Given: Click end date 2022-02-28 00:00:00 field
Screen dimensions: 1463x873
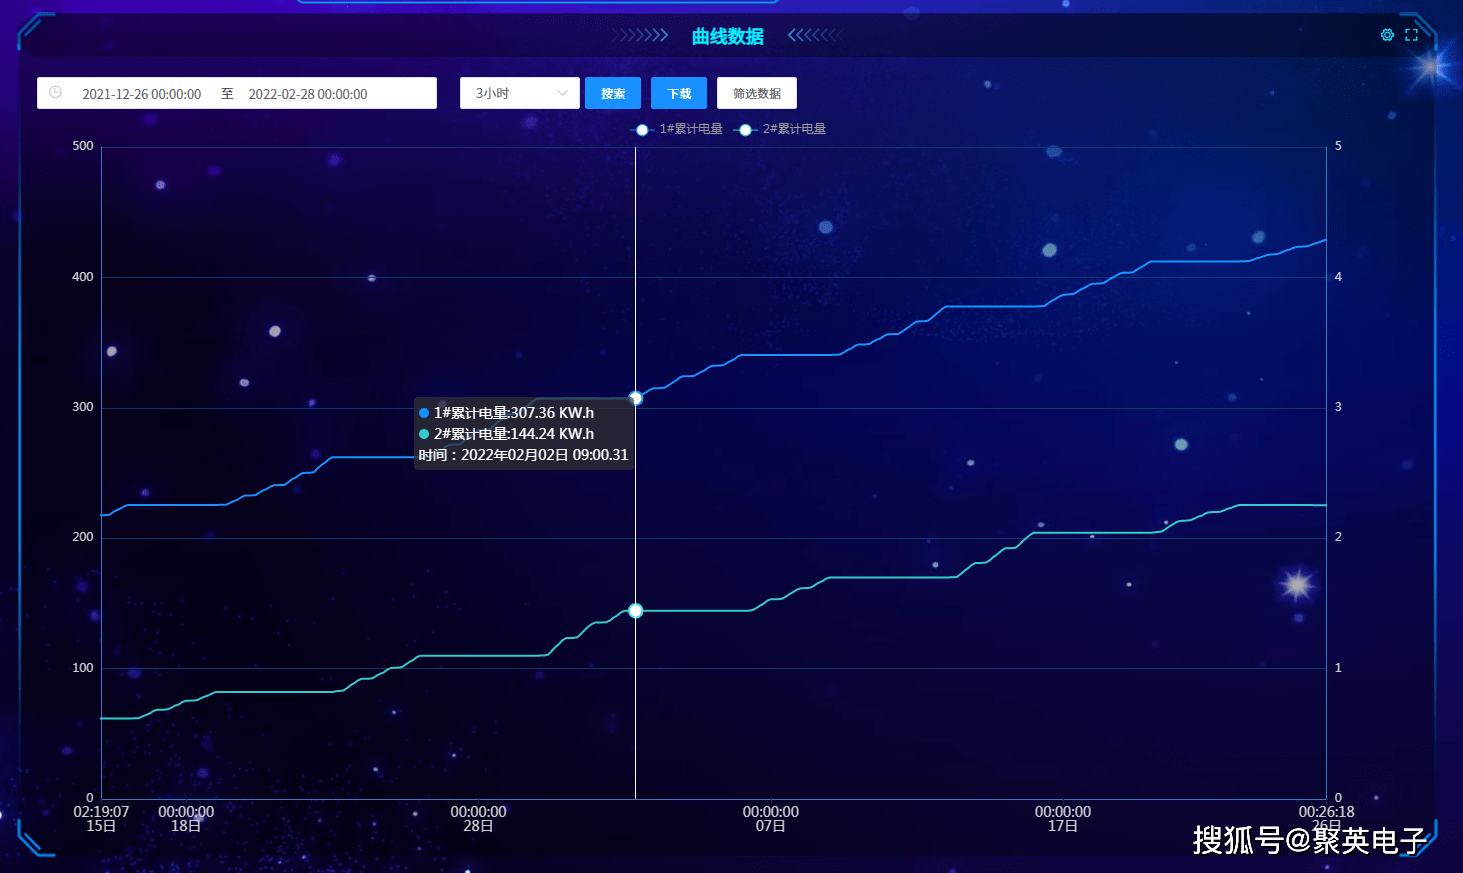Looking at the screenshot, I should pyautogui.click(x=308, y=94).
